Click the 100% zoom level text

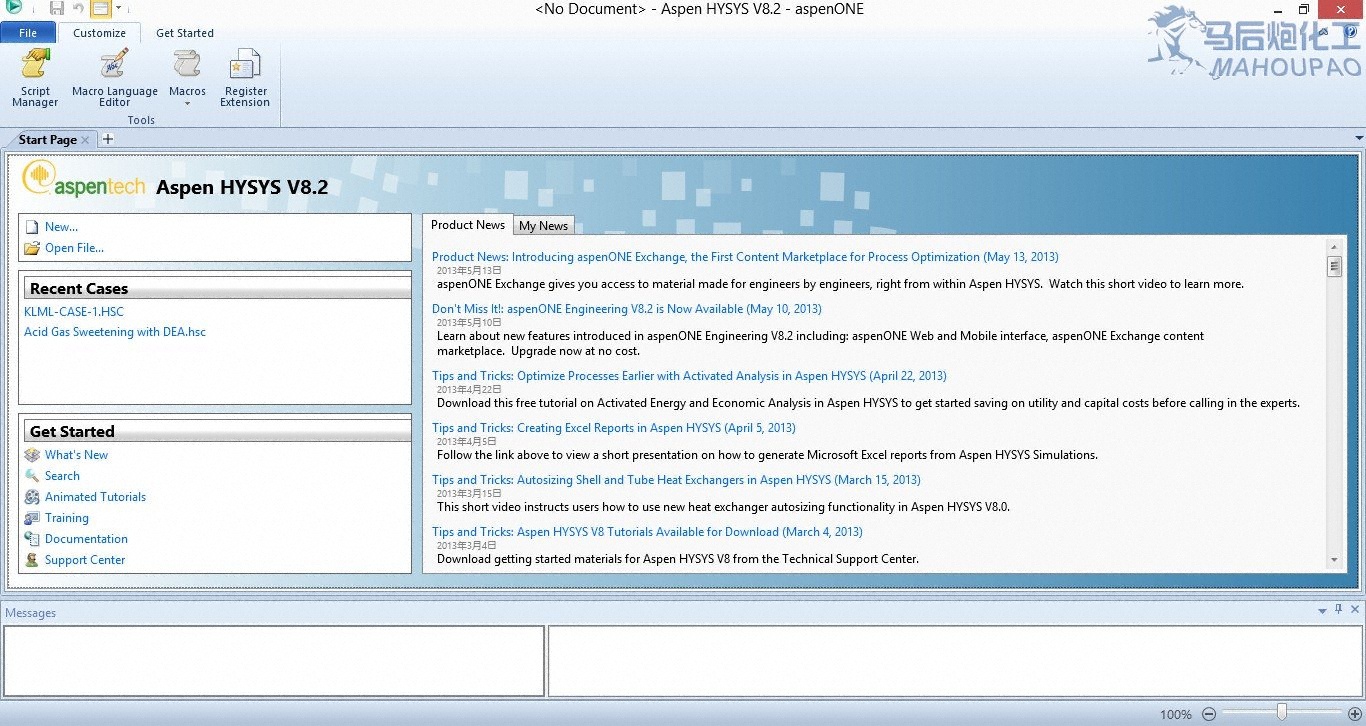[x=1175, y=714]
